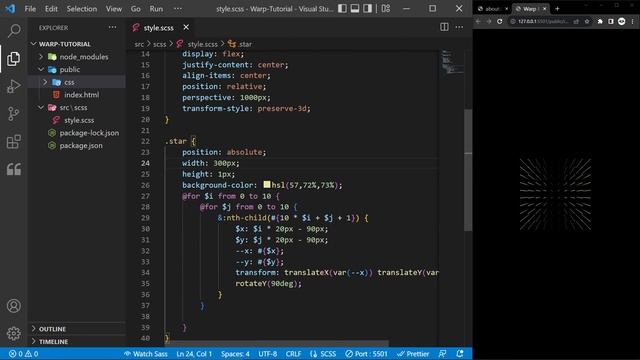640x360 pixels.
Task: Open the Selection menu
Action: (82, 9)
